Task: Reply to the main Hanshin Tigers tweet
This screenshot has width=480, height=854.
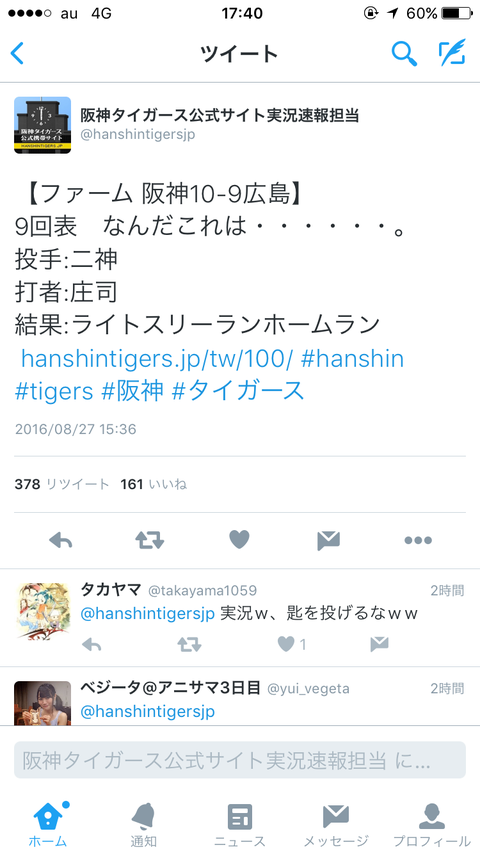Action: click(60, 540)
